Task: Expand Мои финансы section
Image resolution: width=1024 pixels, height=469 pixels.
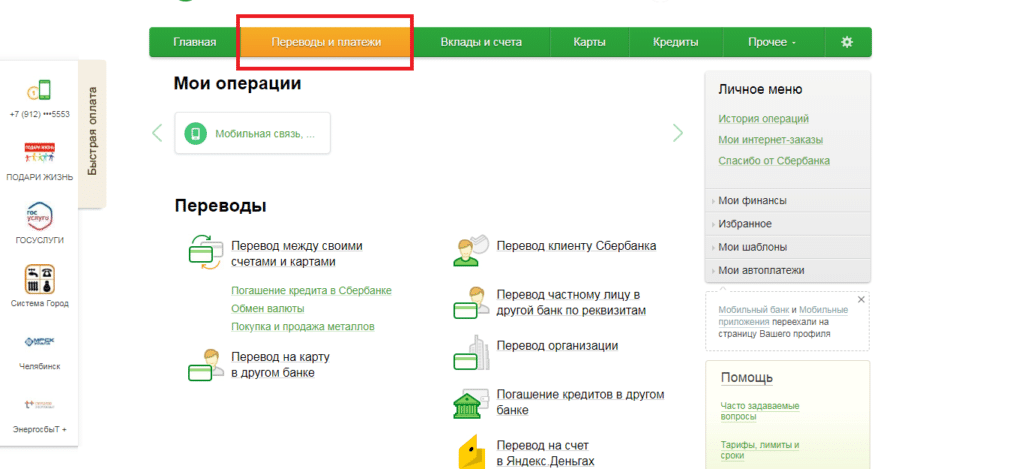Action: [x=788, y=201]
